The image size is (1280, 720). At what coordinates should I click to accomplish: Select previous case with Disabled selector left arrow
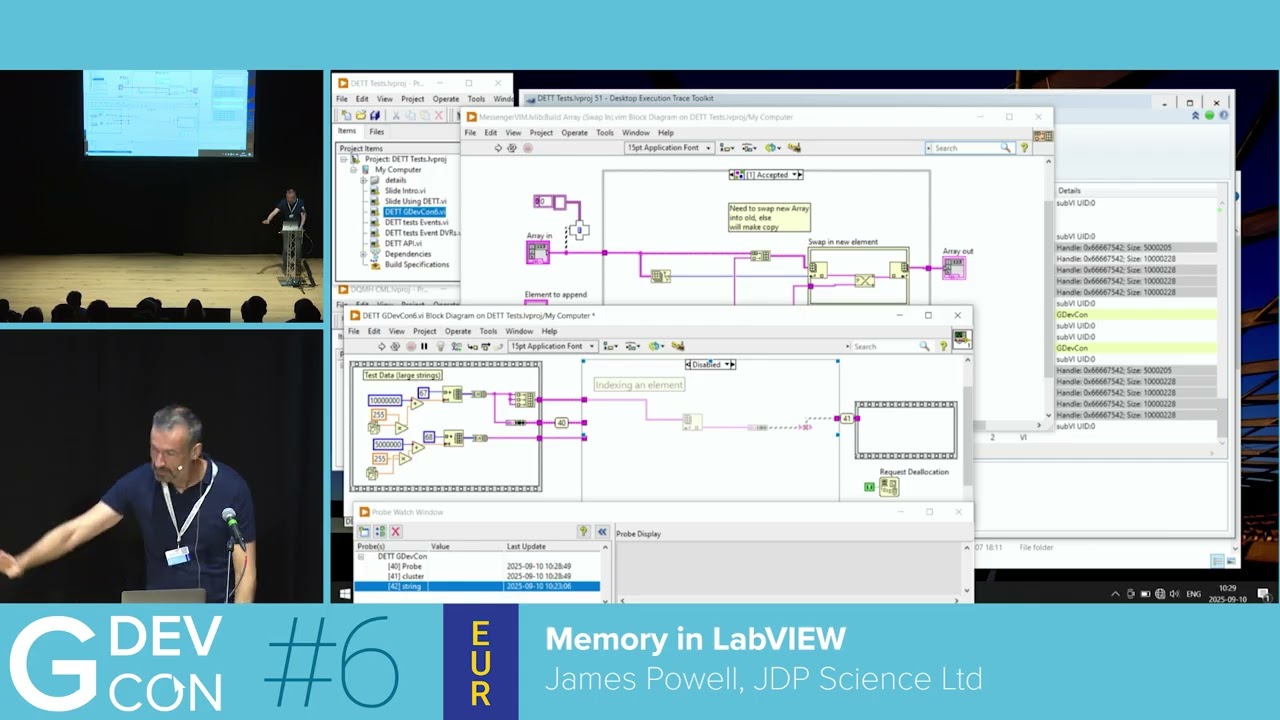click(x=689, y=364)
